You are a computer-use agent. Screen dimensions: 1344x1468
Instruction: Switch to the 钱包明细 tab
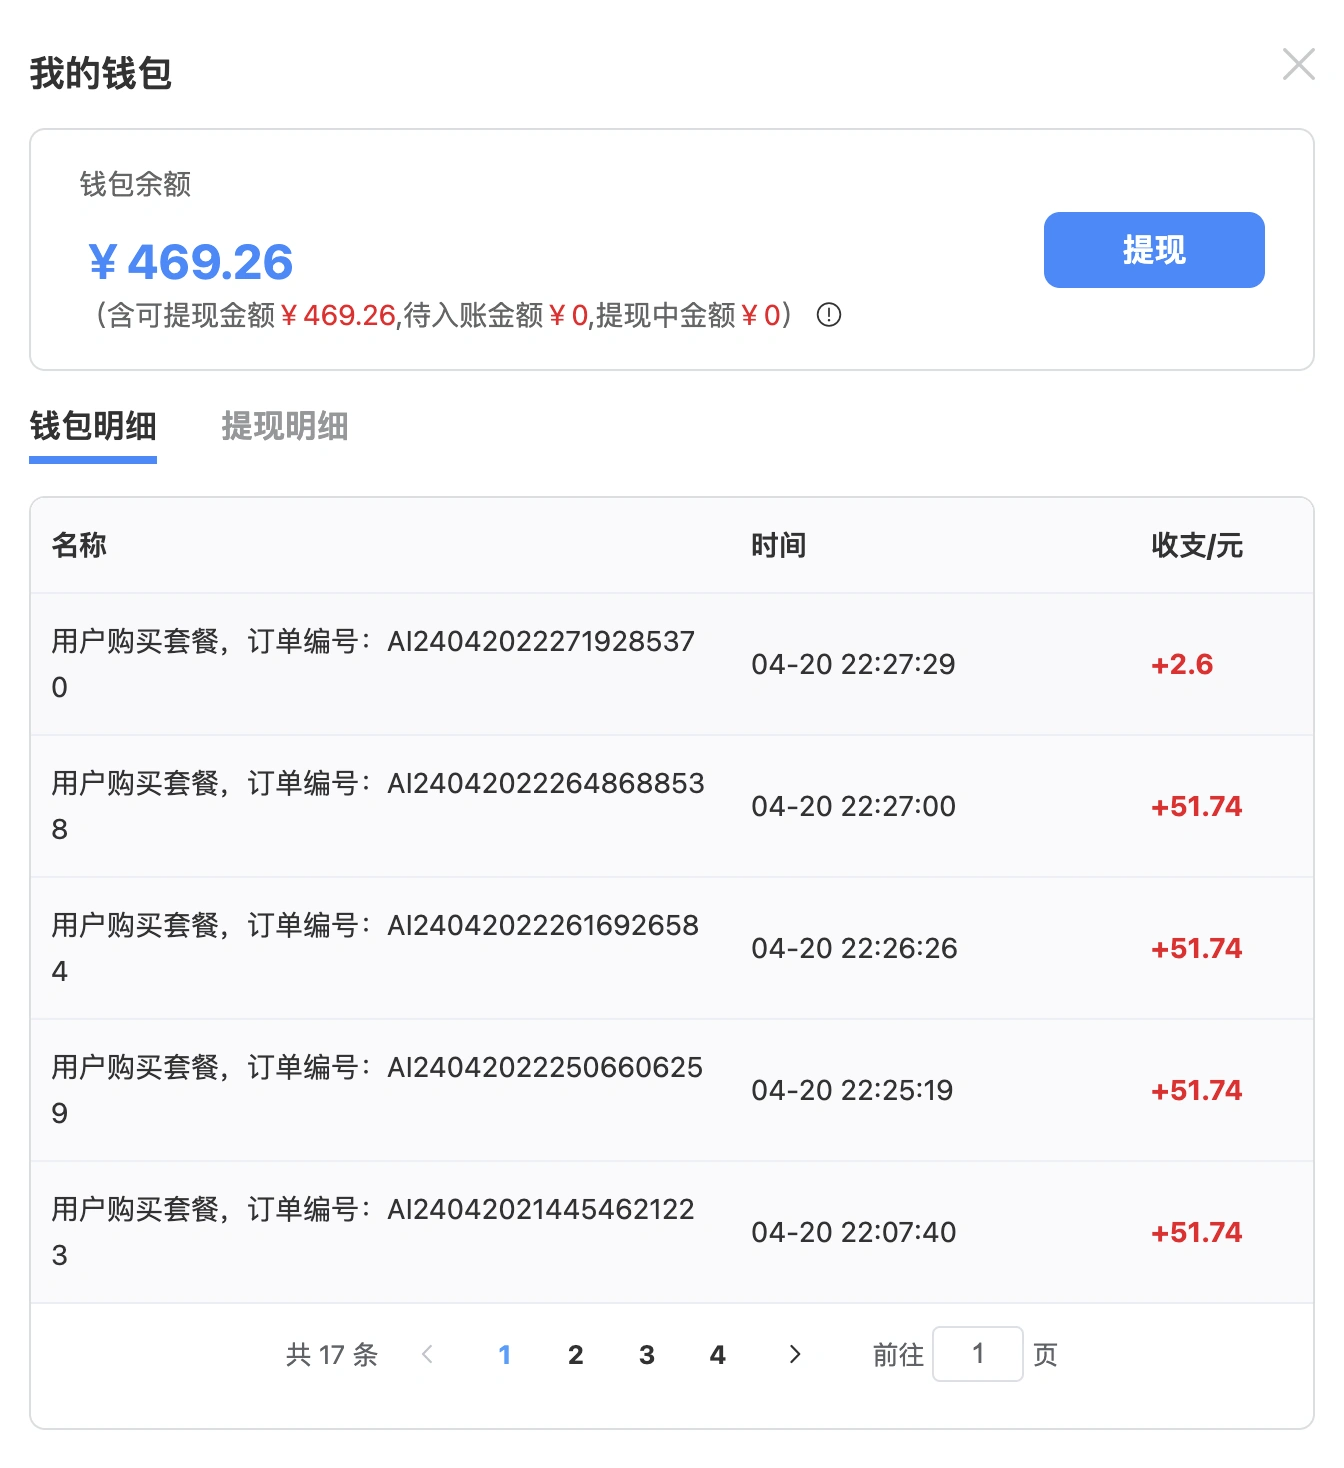tap(92, 427)
